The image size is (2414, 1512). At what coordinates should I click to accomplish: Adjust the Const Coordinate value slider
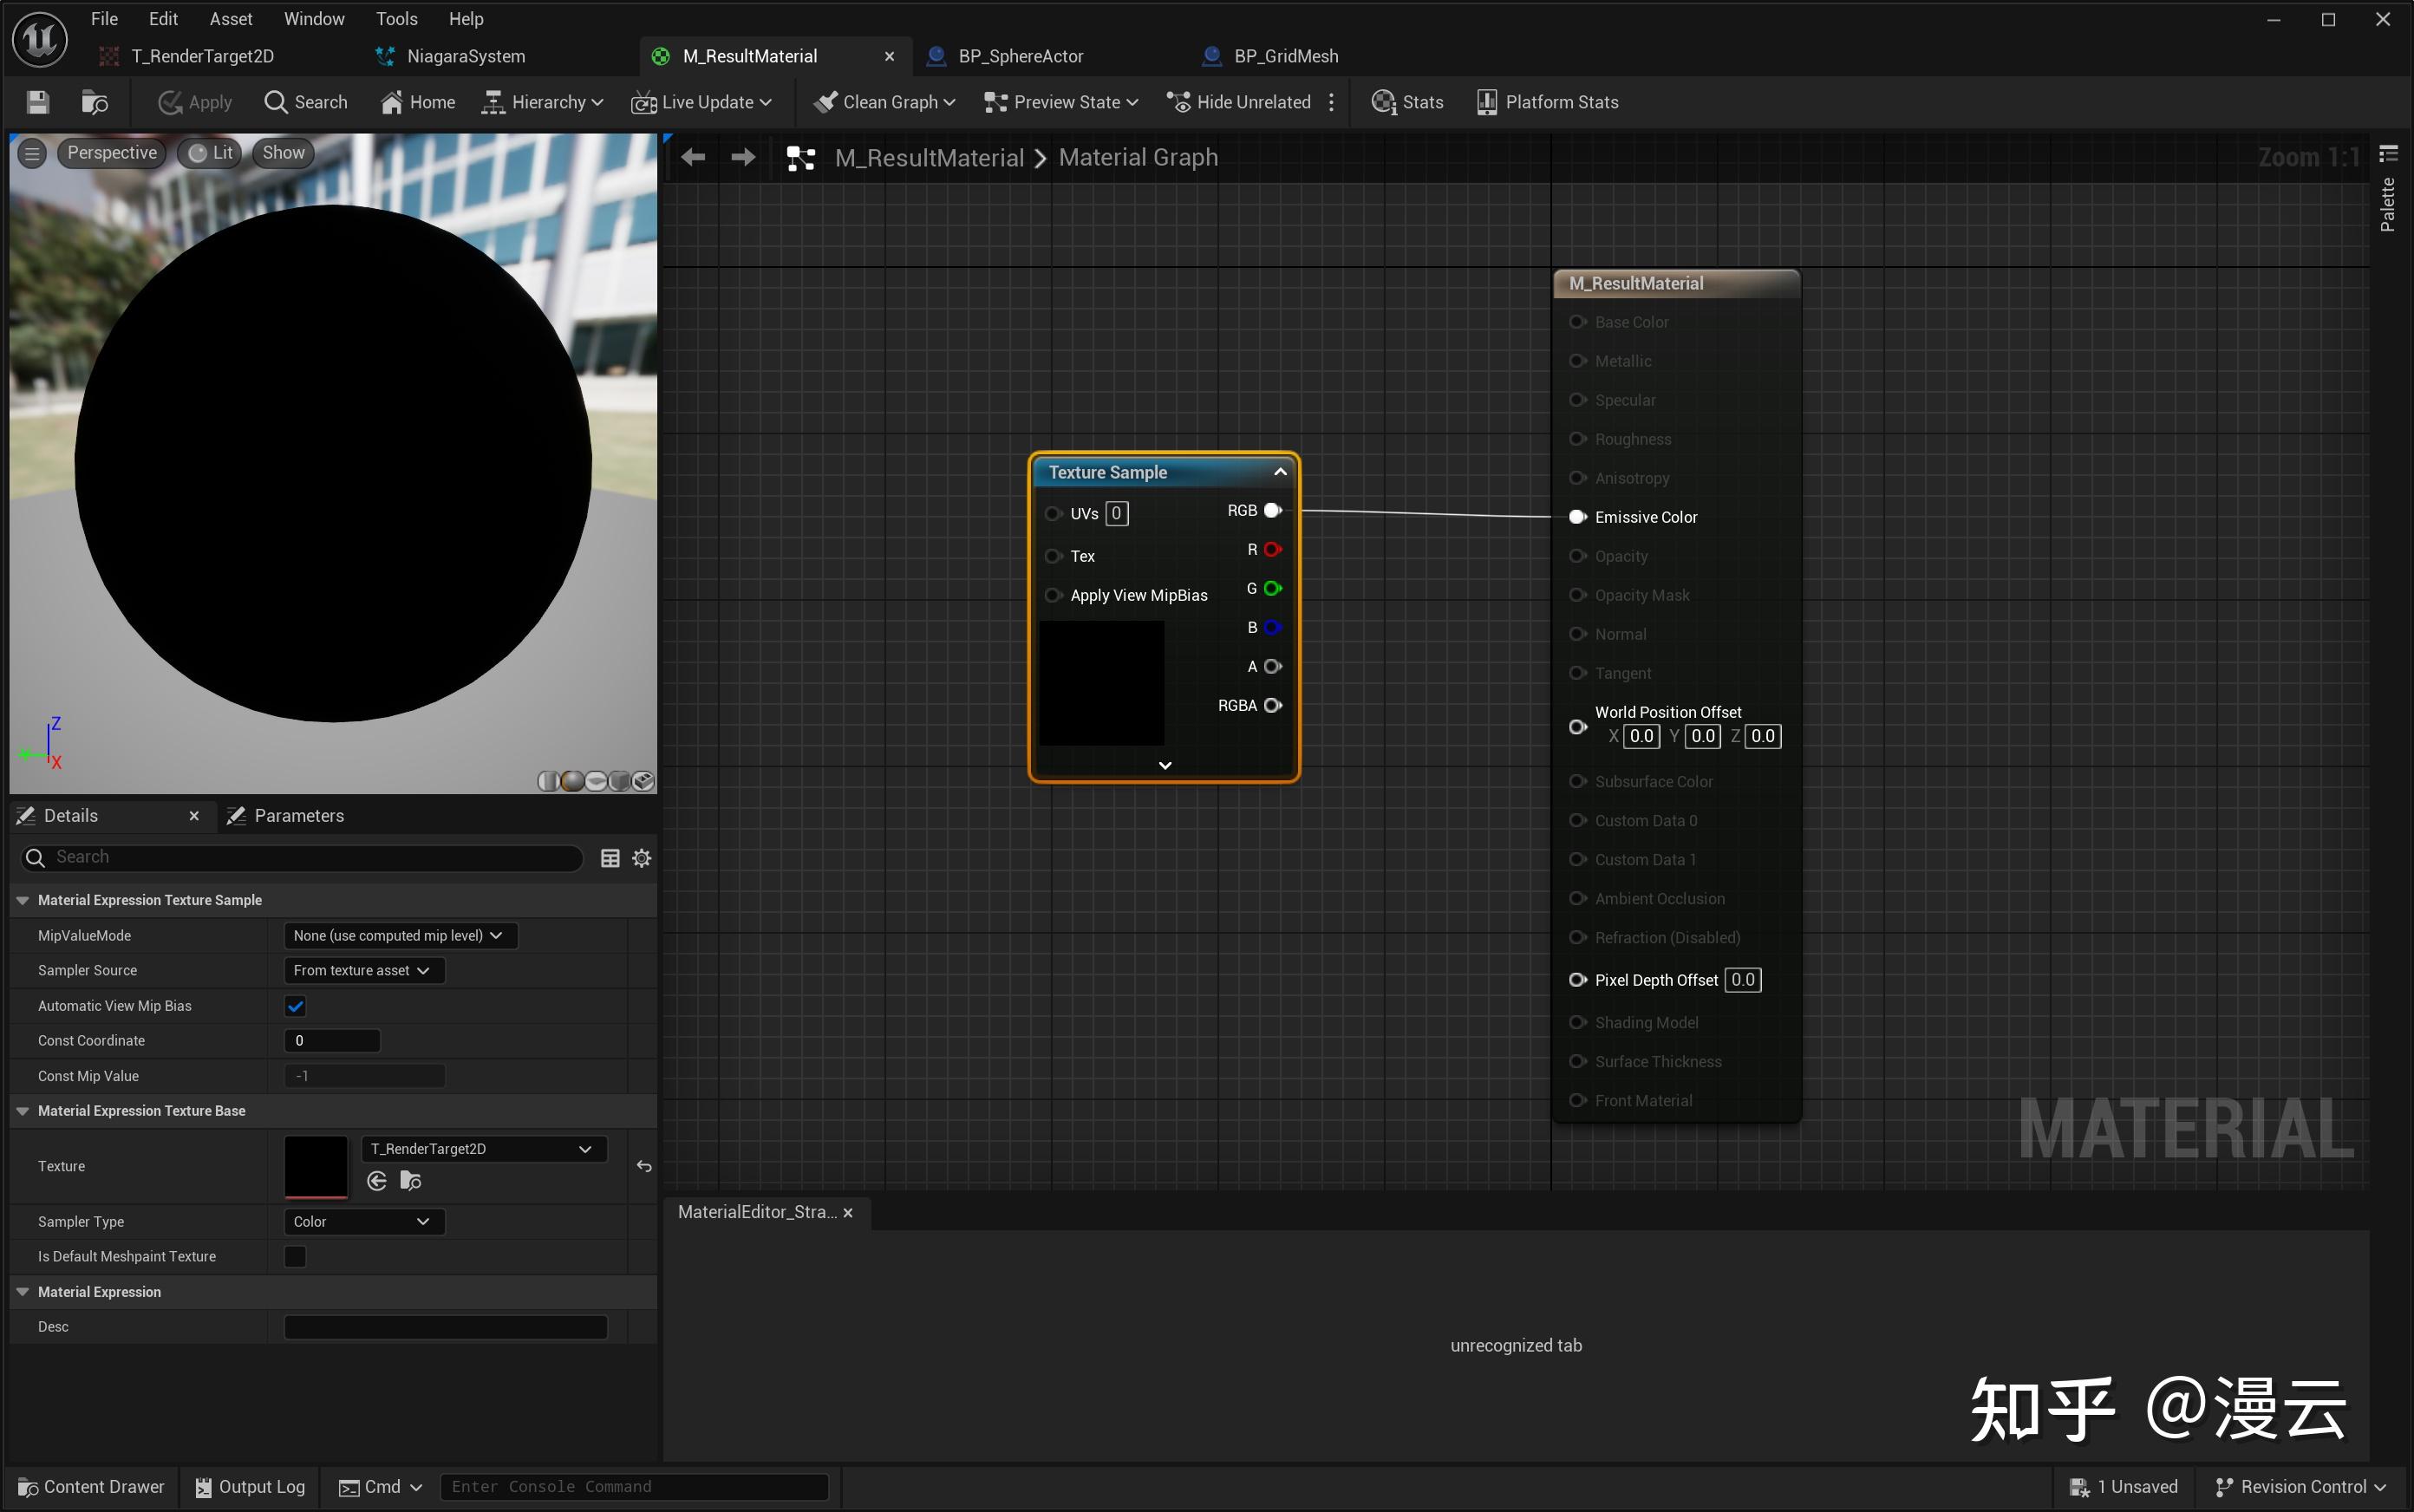click(332, 1040)
